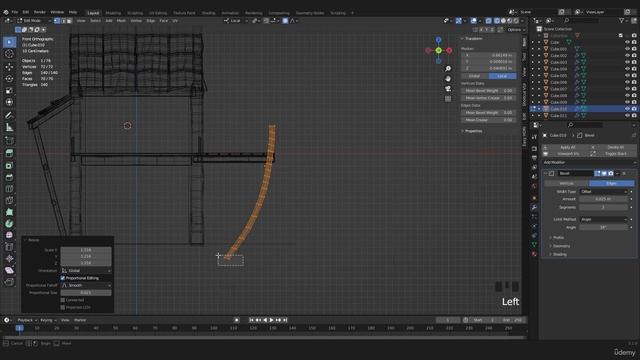
Task: Toggle the Projected (2D) checkbox
Action: coord(63,307)
